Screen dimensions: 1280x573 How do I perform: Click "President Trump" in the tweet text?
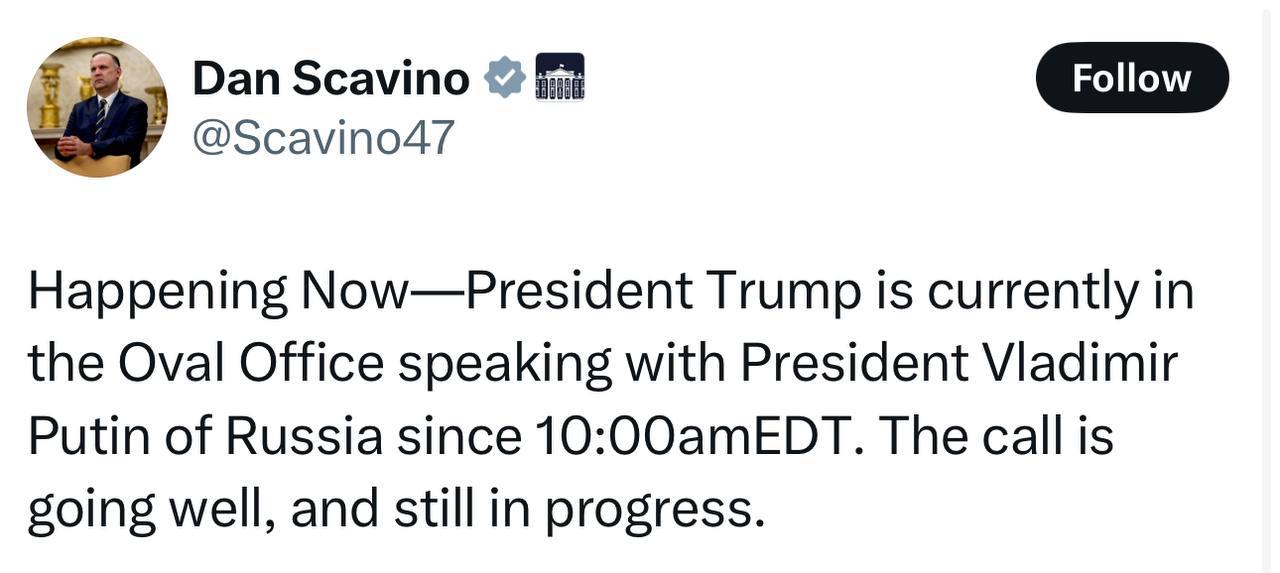click(x=663, y=292)
